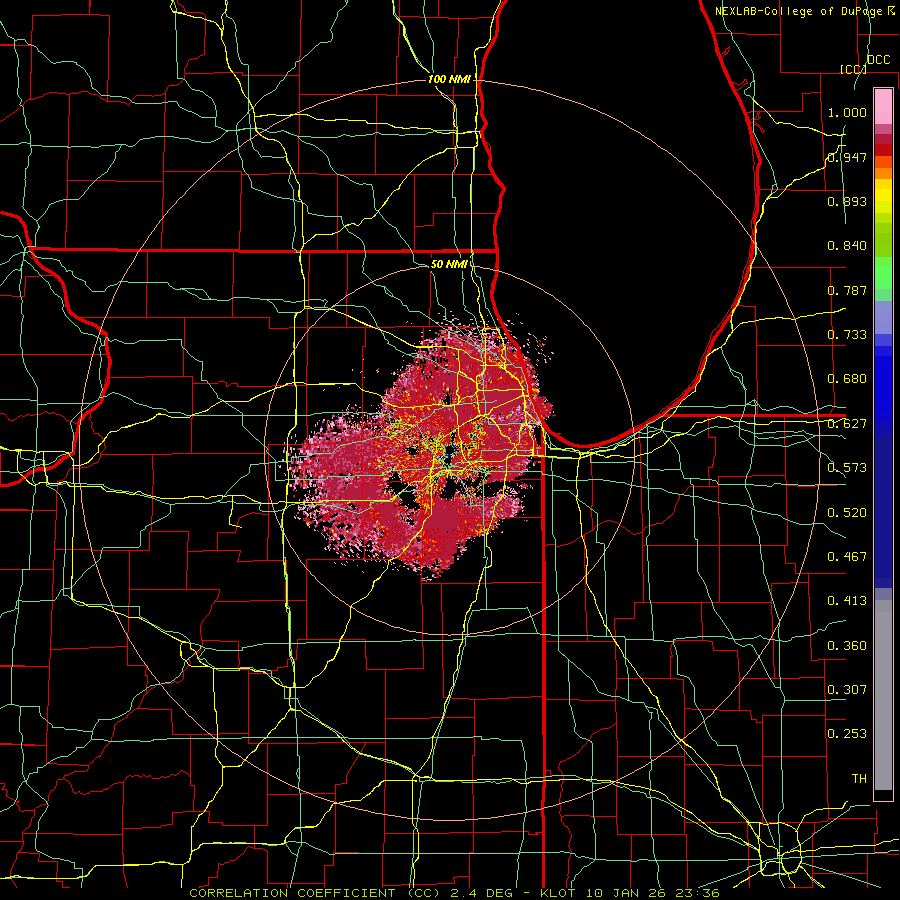Screen dimensions: 900x900
Task: Select the 0.307 scale value
Action: 847,690
